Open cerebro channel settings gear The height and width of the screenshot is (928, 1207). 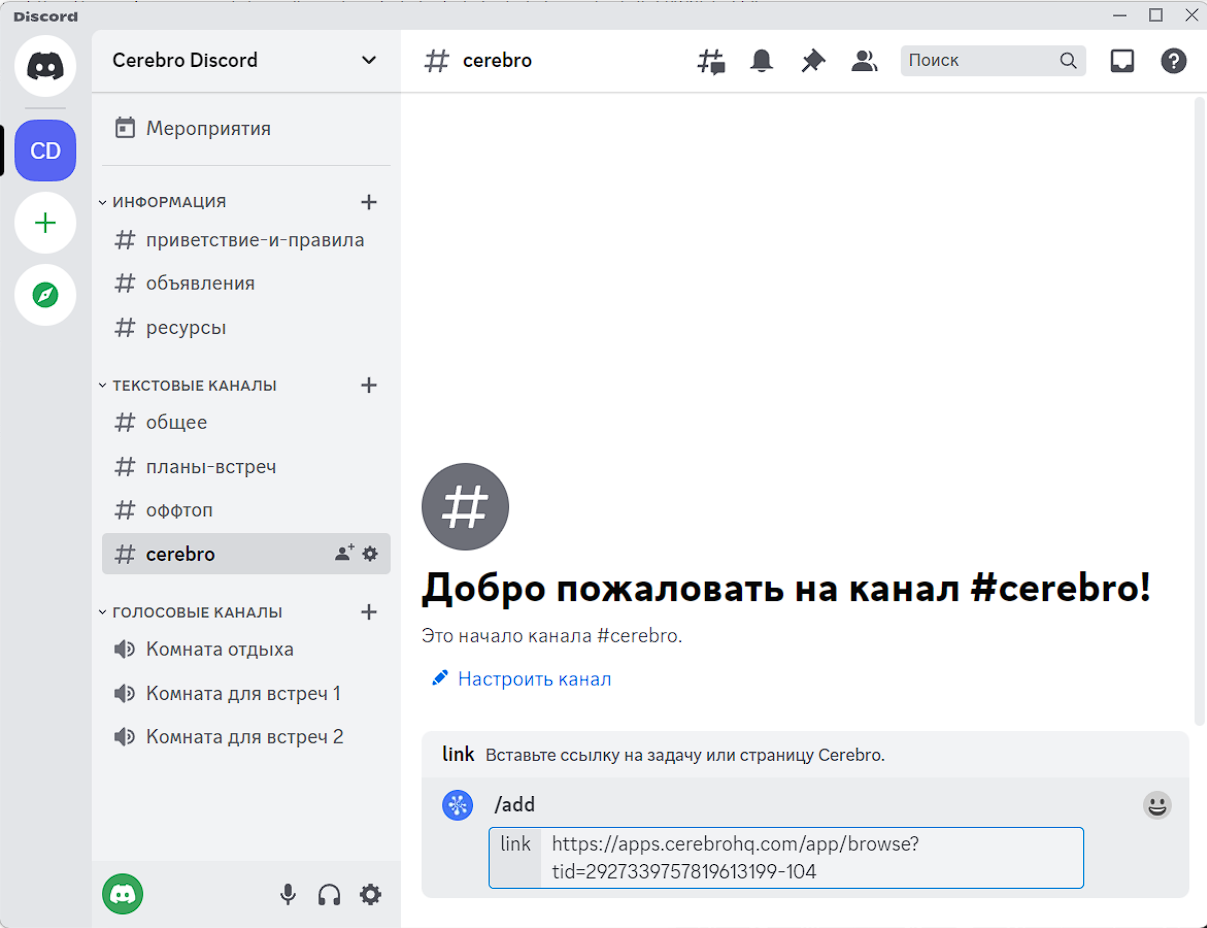(x=370, y=553)
